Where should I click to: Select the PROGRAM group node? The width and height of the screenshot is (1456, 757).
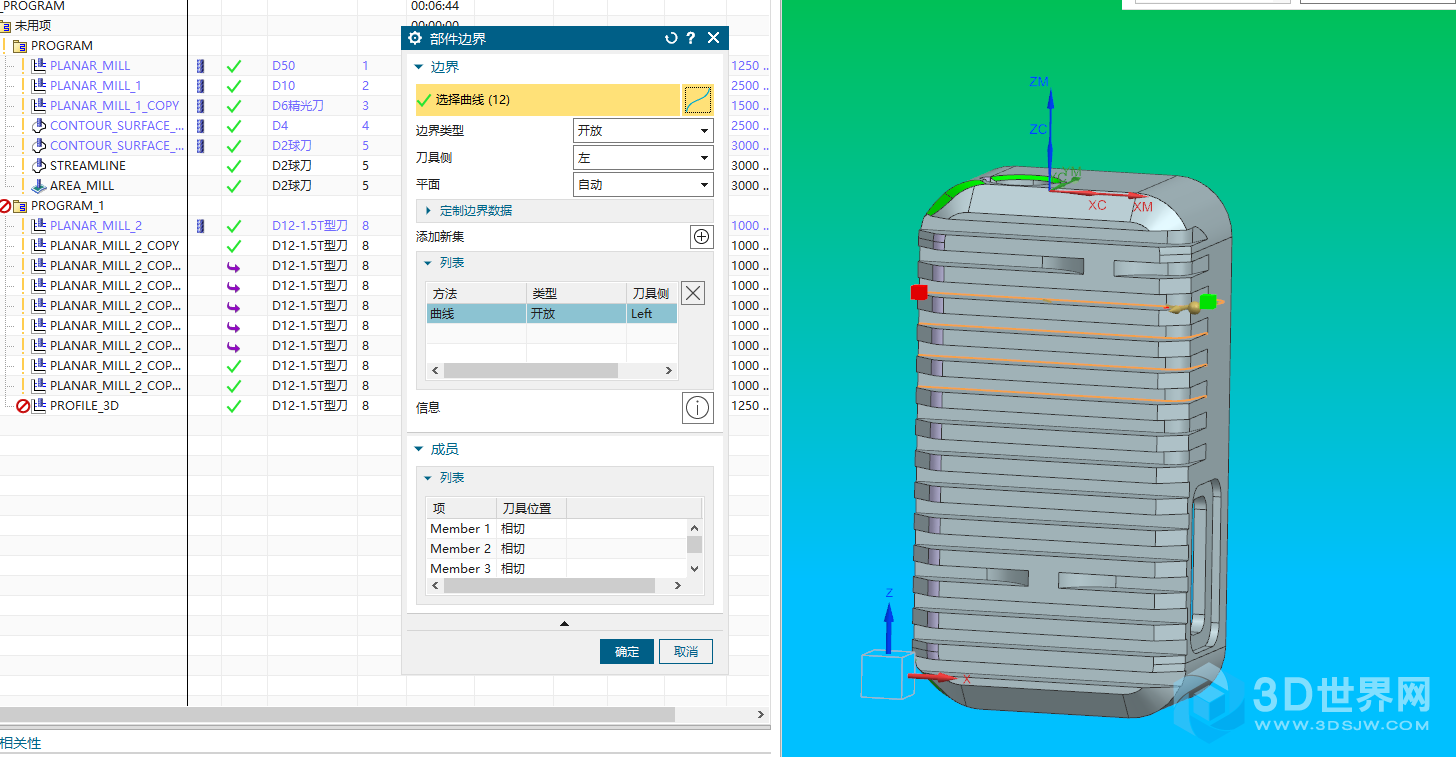click(x=62, y=45)
